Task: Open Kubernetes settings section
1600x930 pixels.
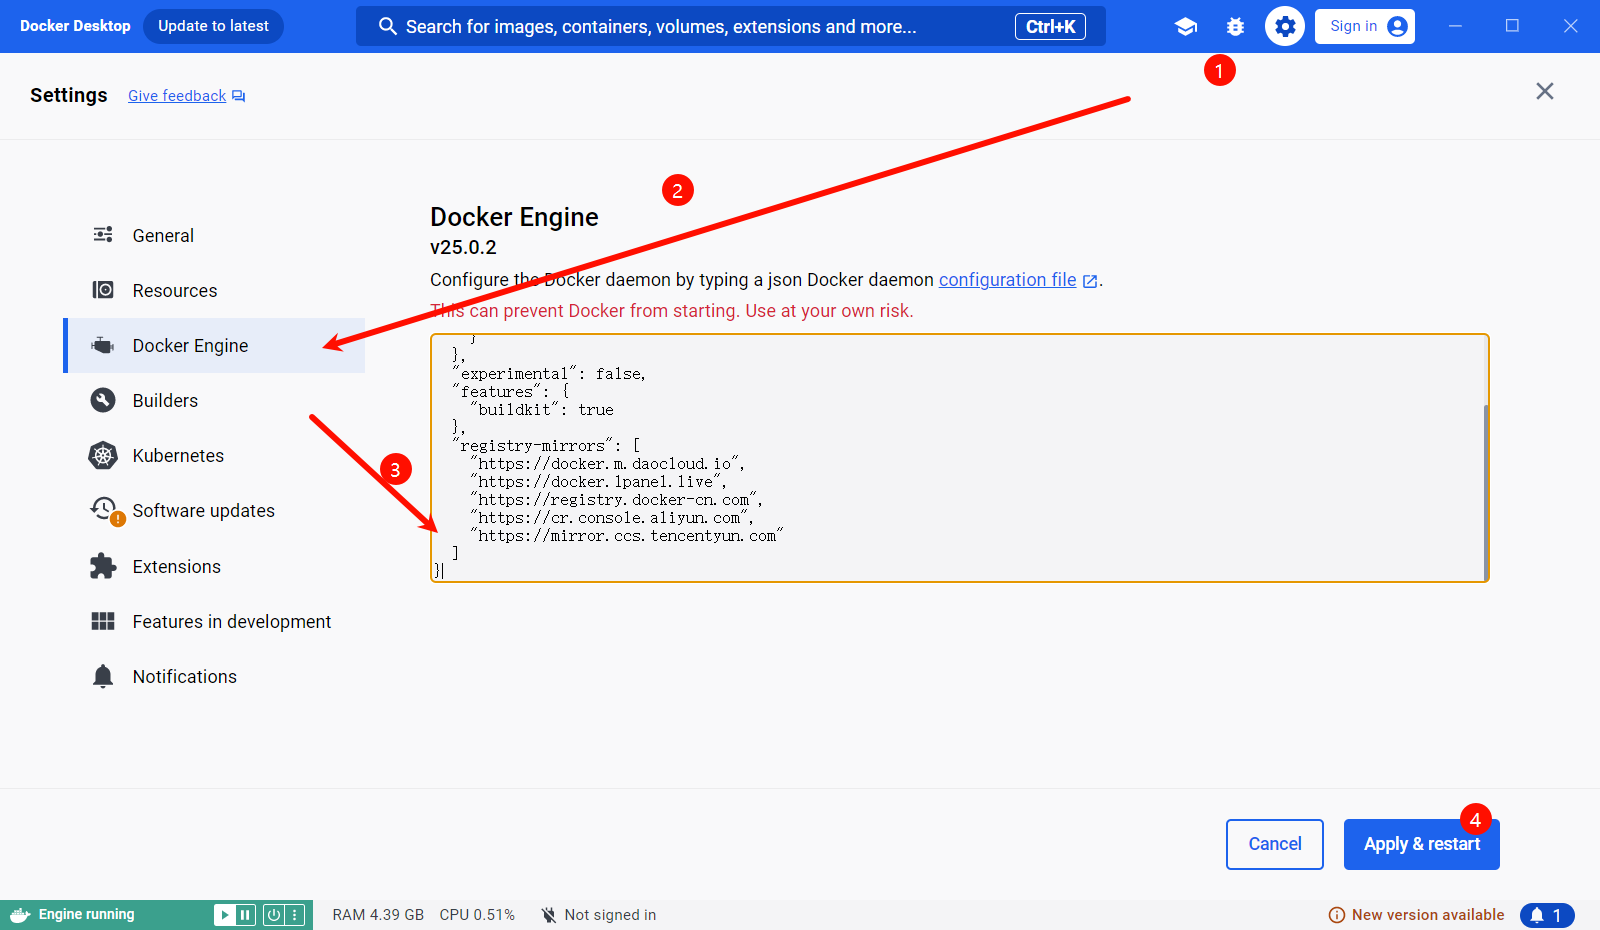Action: [x=214, y=455]
